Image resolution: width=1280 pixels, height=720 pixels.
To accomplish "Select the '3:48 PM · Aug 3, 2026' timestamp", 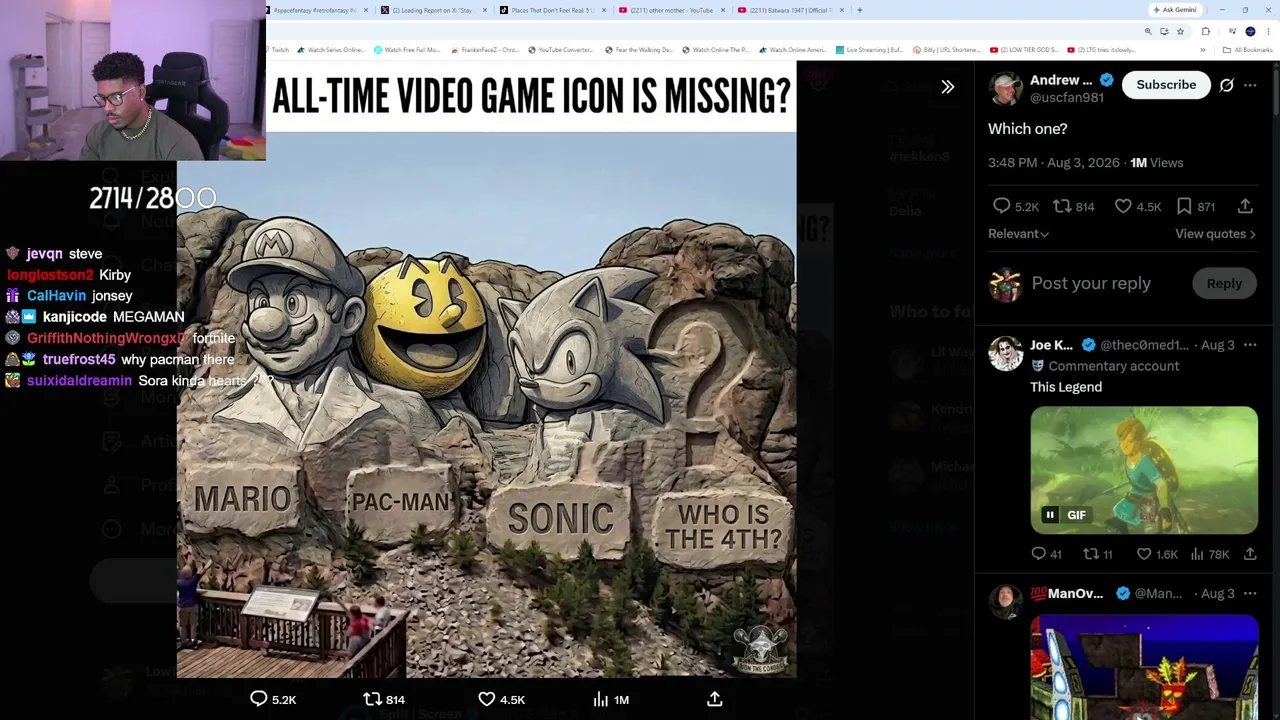I will coord(1054,163).
